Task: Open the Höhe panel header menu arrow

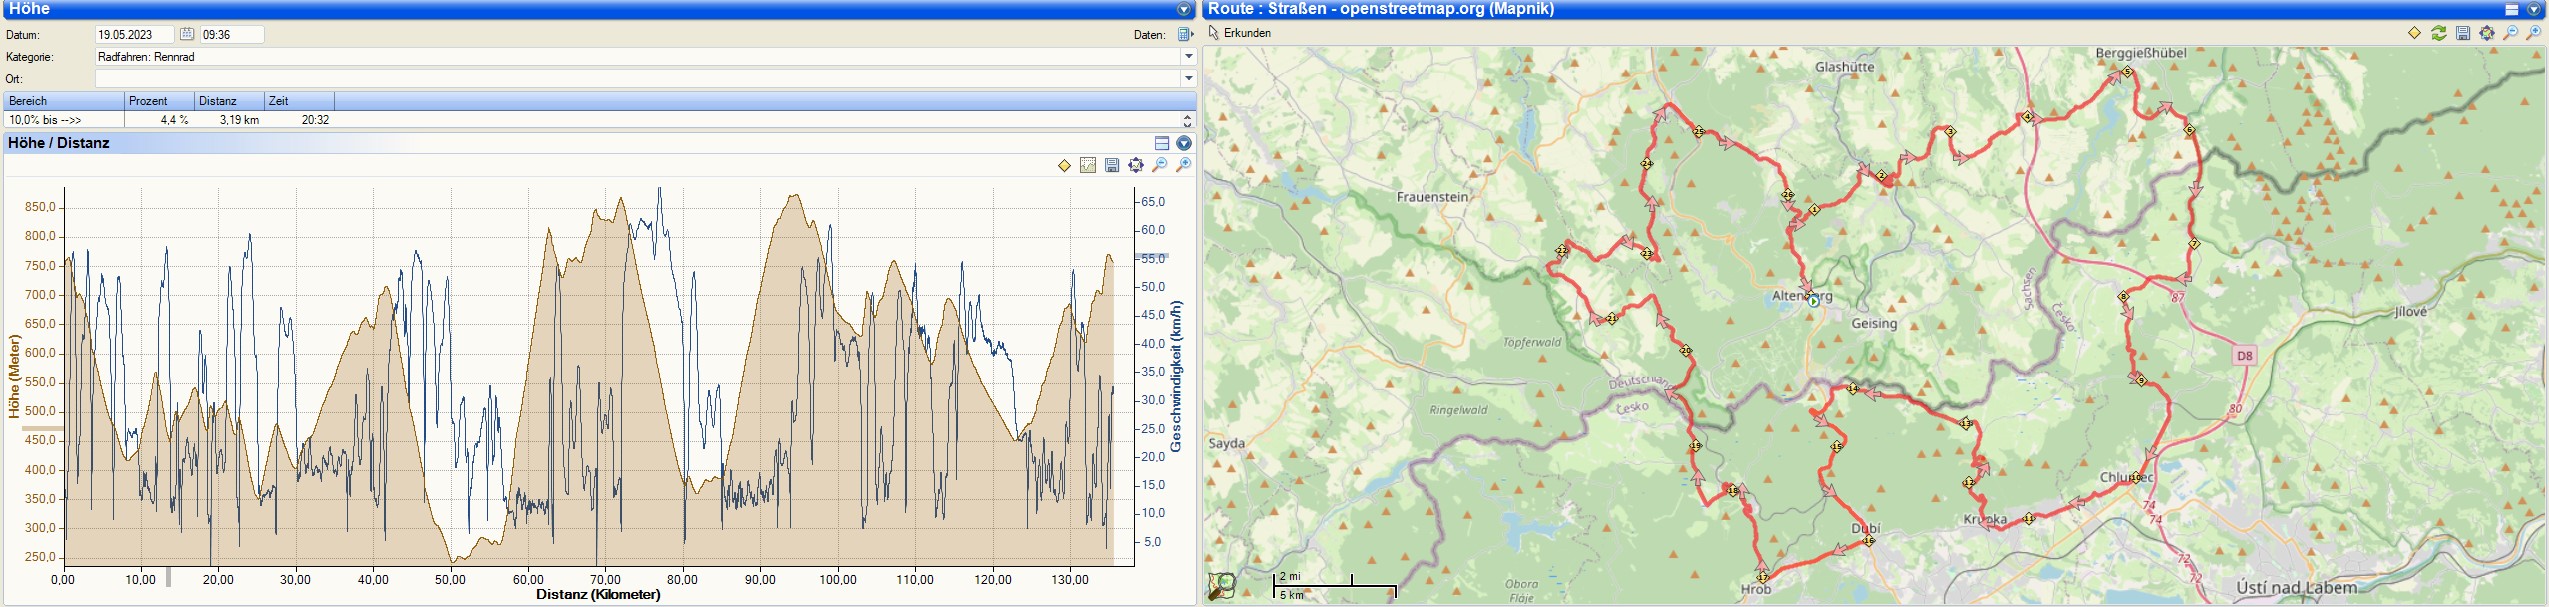Action: [x=1184, y=9]
